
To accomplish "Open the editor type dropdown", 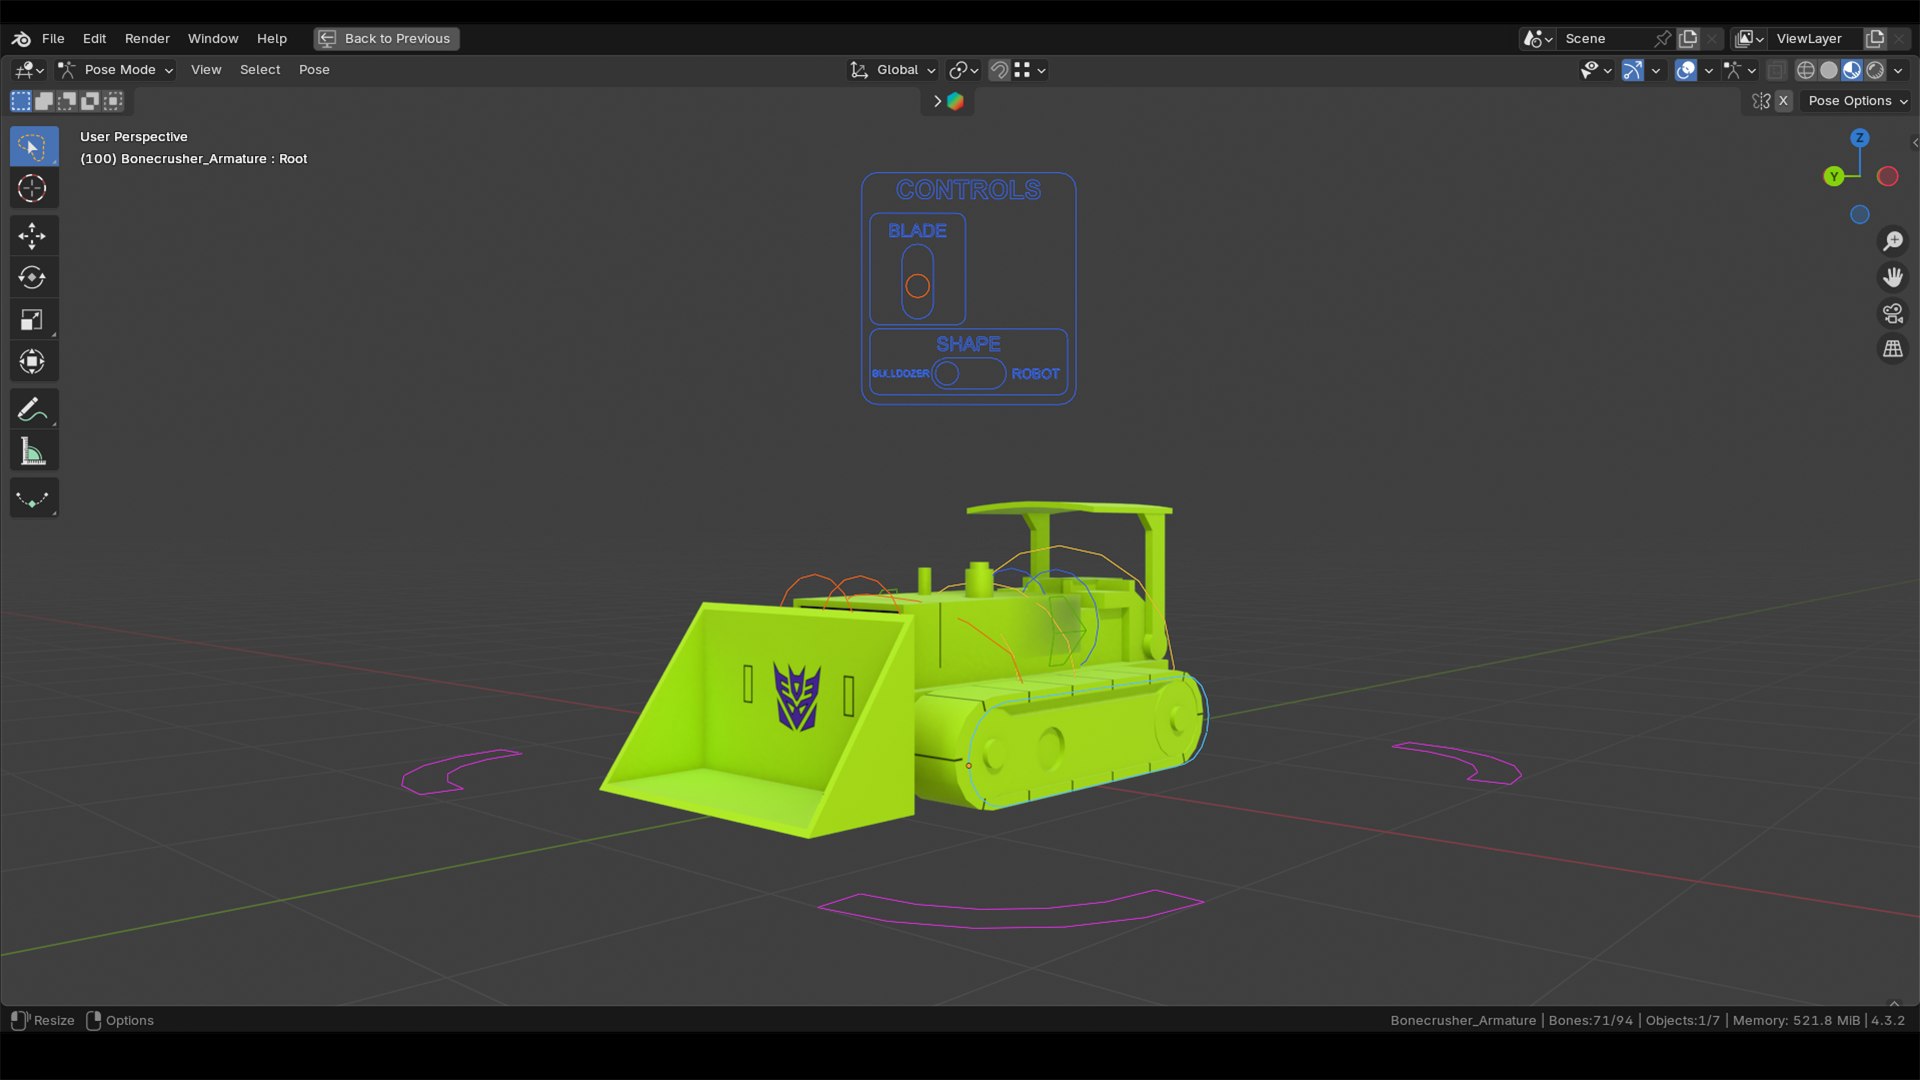I will pyautogui.click(x=29, y=70).
